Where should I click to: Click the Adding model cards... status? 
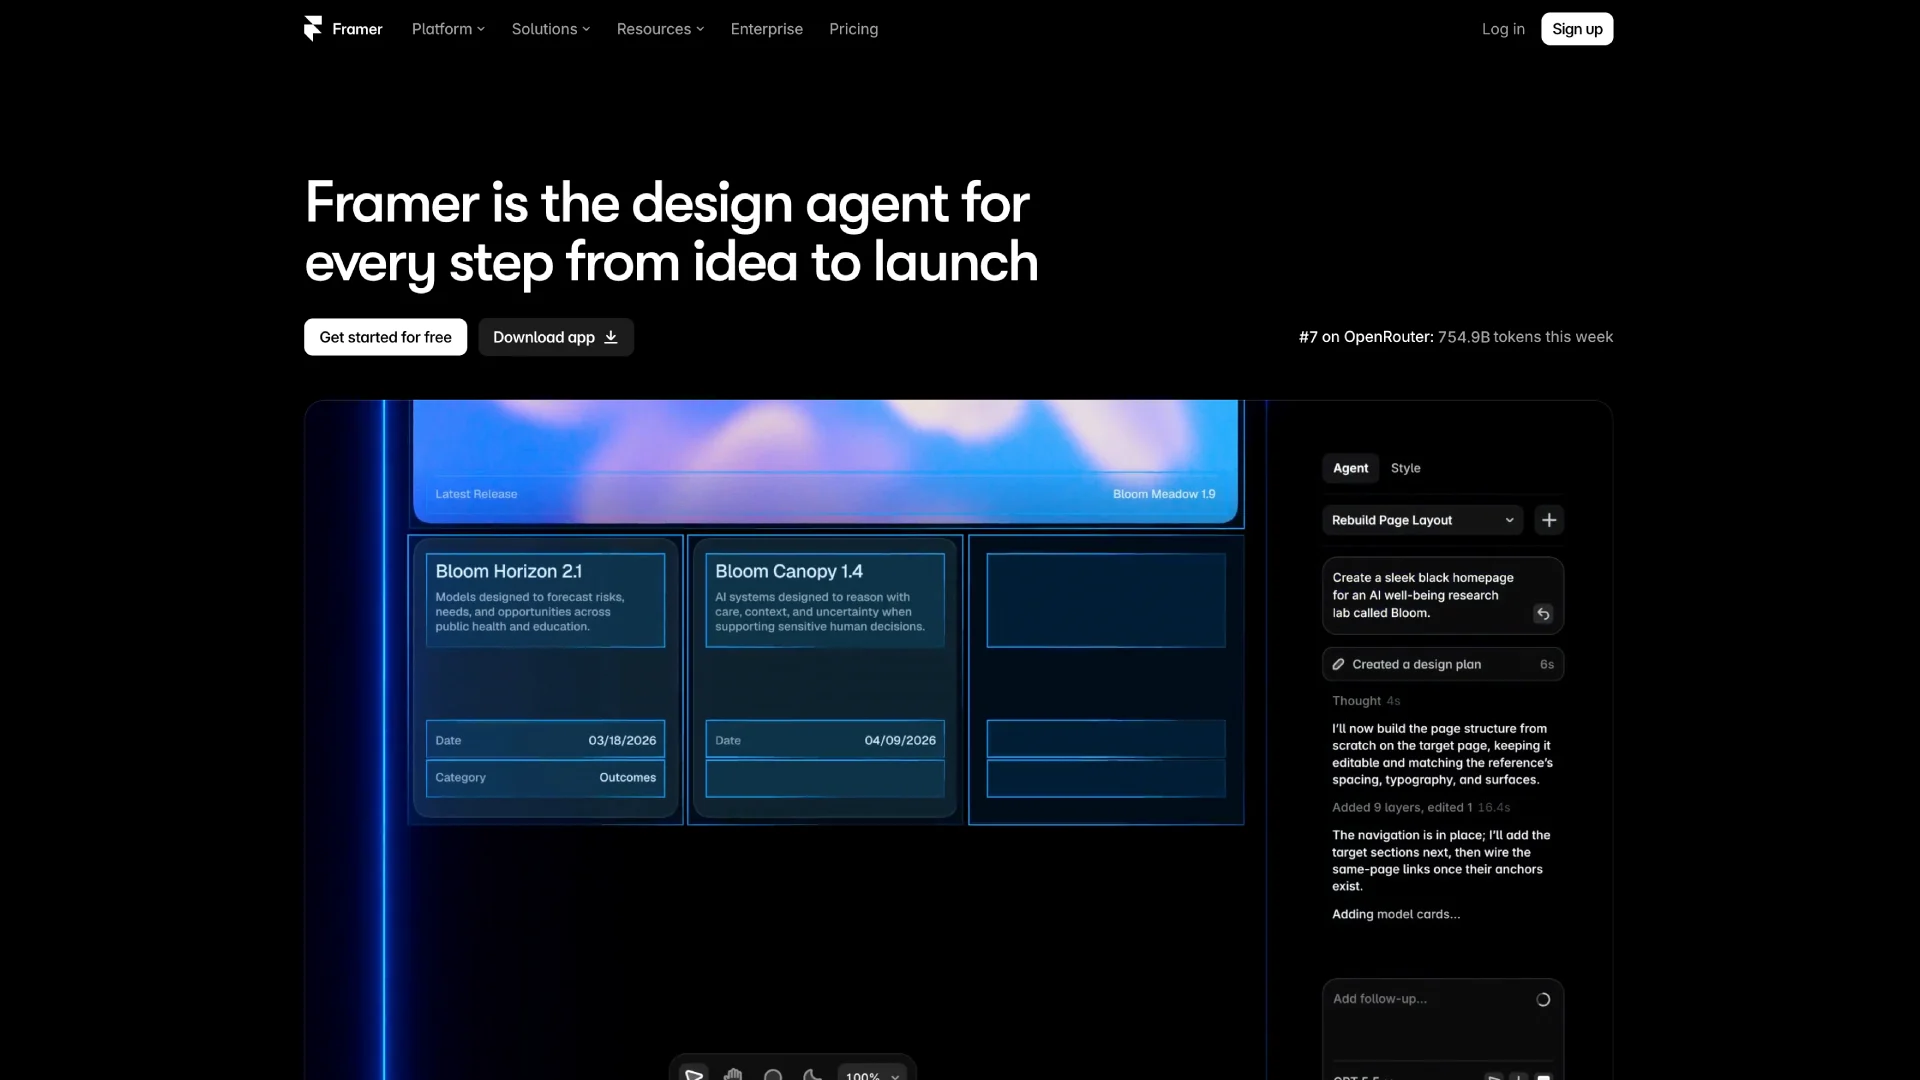click(1395, 914)
